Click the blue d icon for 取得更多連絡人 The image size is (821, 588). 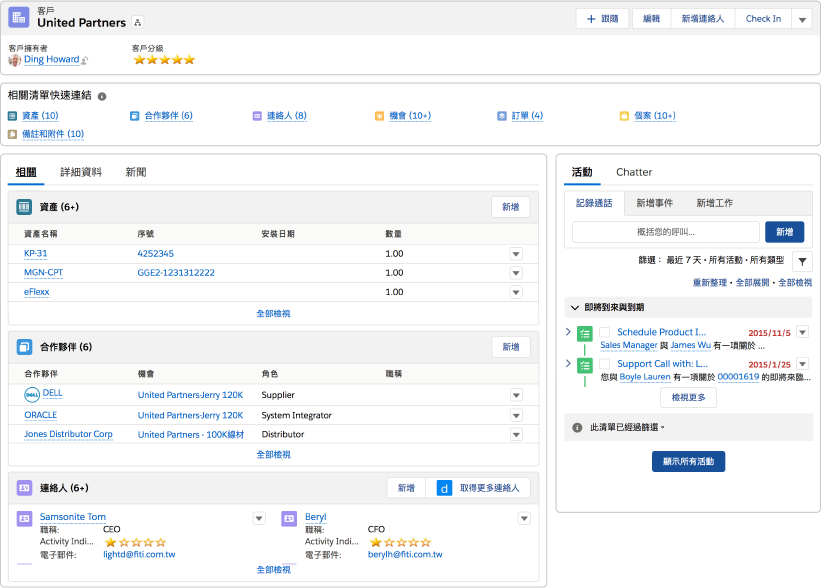click(444, 488)
